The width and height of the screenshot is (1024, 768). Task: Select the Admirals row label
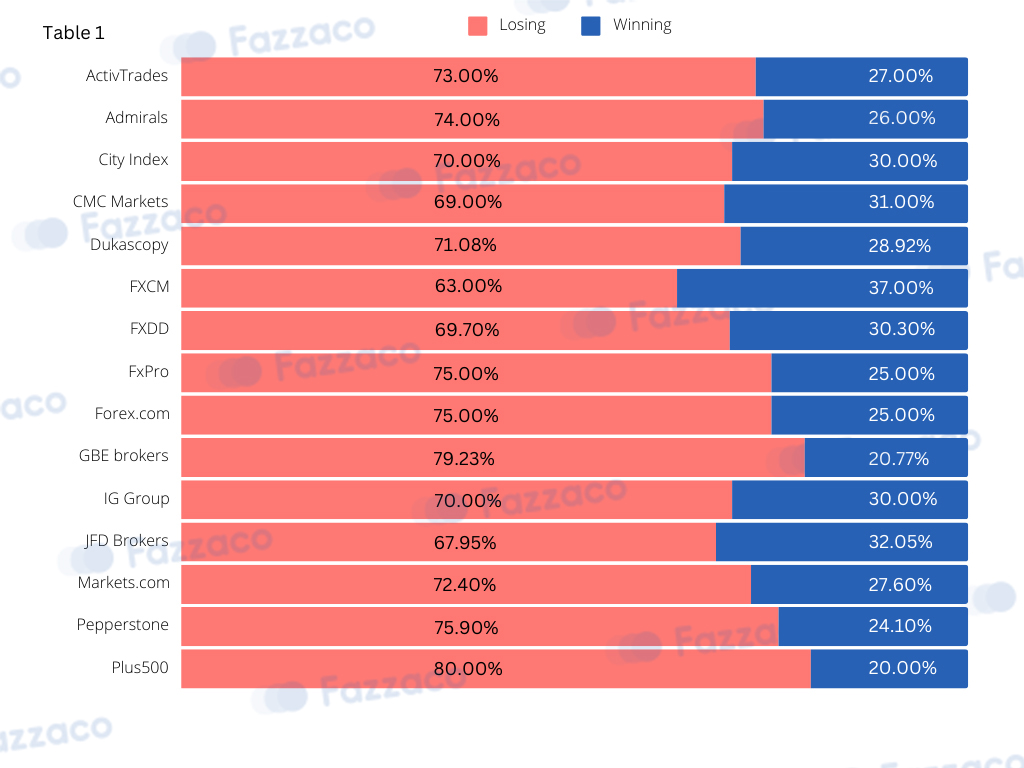(136, 118)
